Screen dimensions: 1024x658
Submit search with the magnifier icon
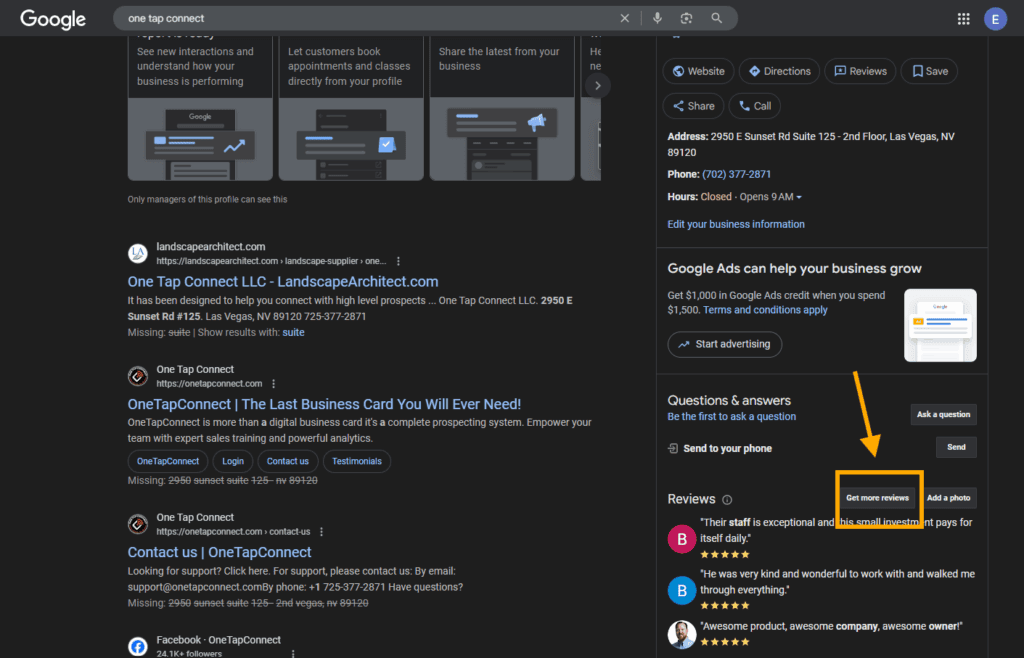[x=716, y=18]
